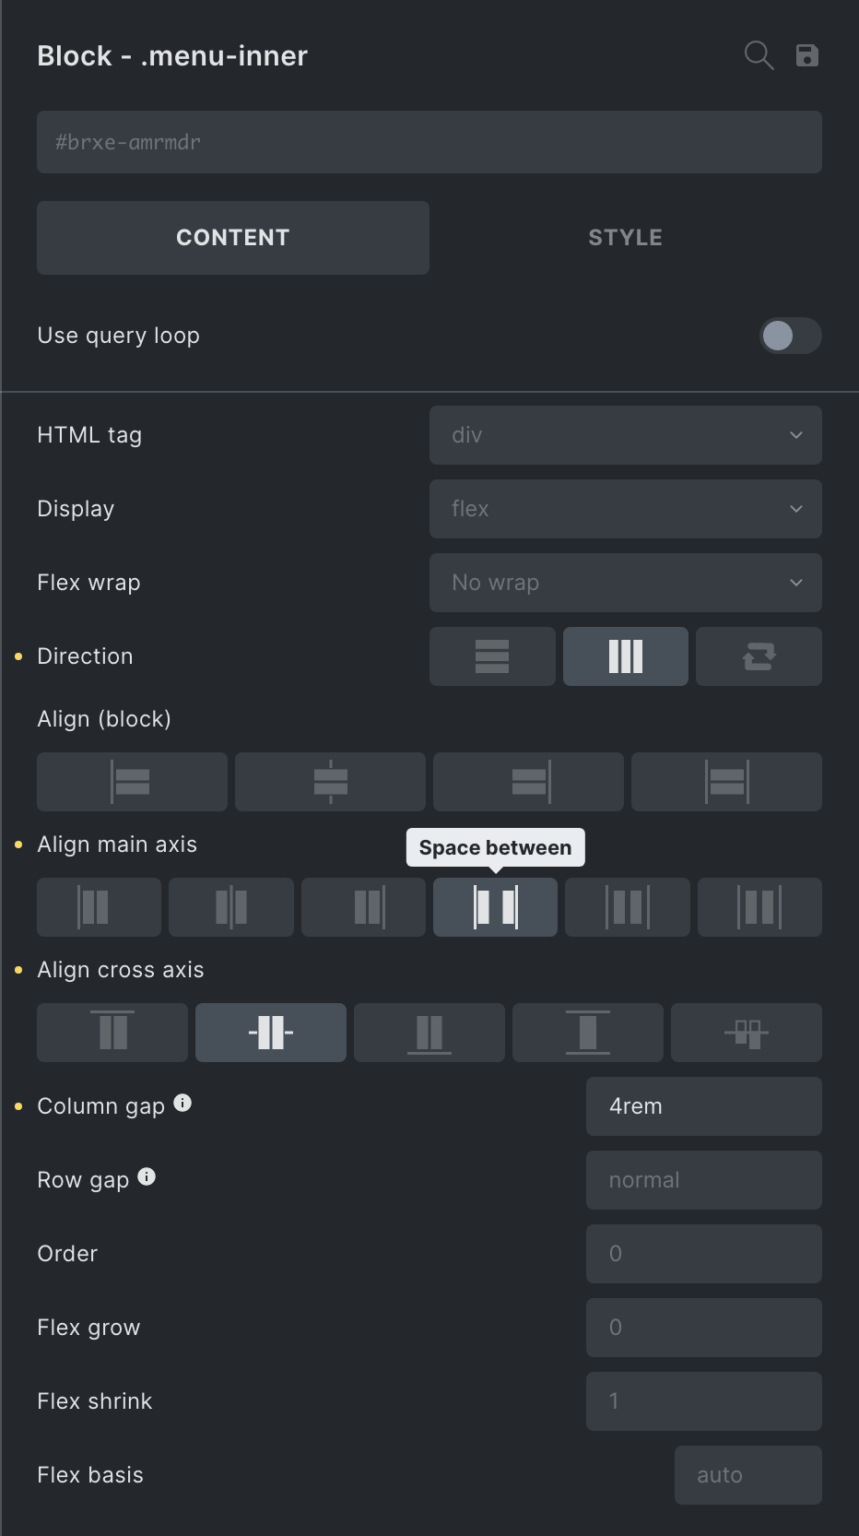
Task: Switch to the CONTENT tab
Action: tap(233, 237)
